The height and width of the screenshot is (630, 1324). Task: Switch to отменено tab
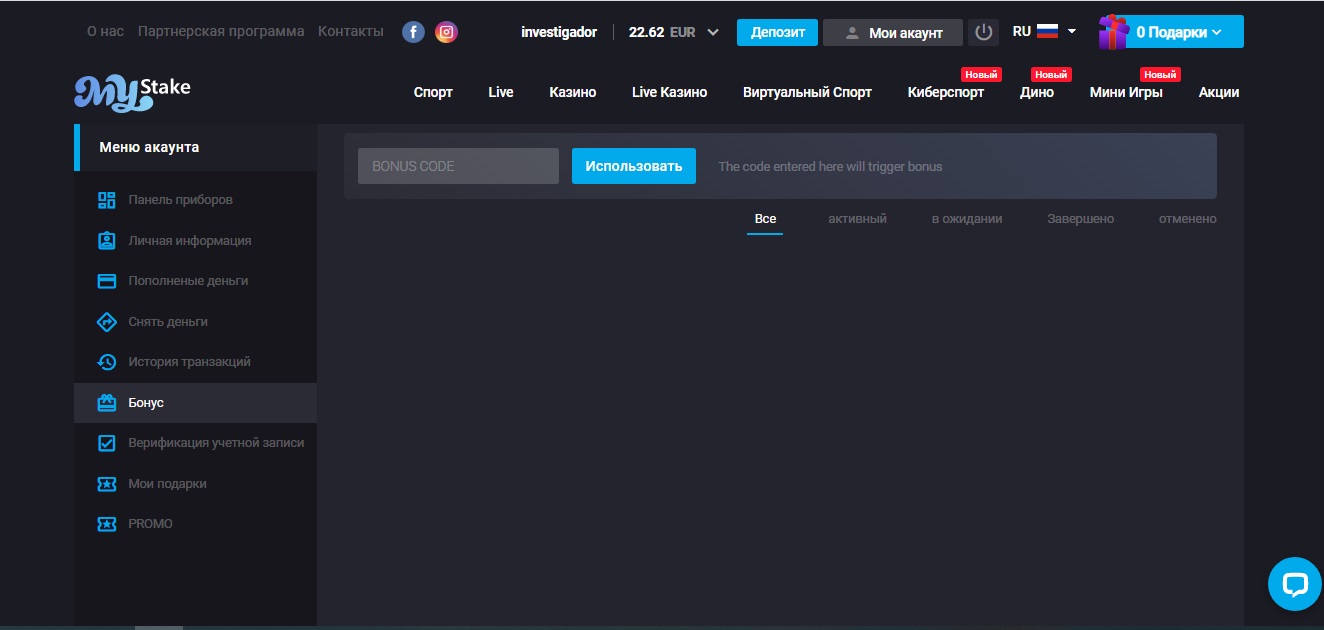[1188, 219]
